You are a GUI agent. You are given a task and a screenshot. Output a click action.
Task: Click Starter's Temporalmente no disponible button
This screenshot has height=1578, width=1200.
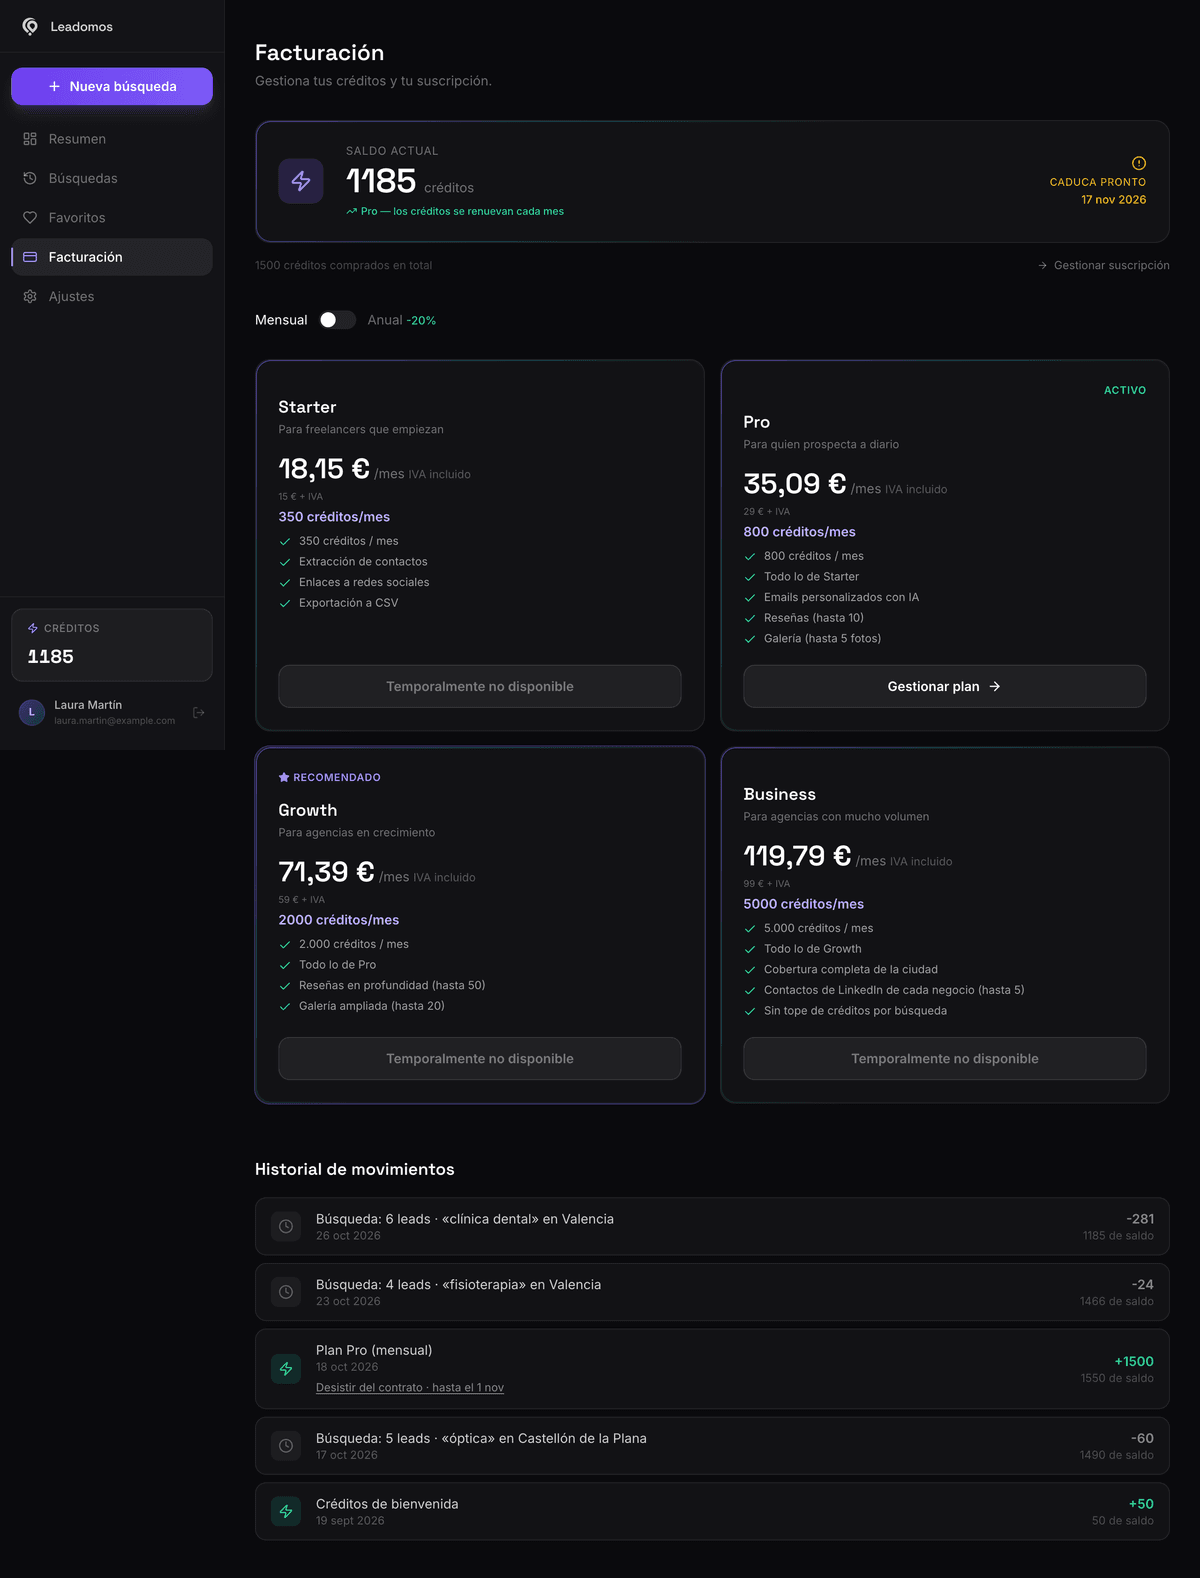[x=480, y=686]
